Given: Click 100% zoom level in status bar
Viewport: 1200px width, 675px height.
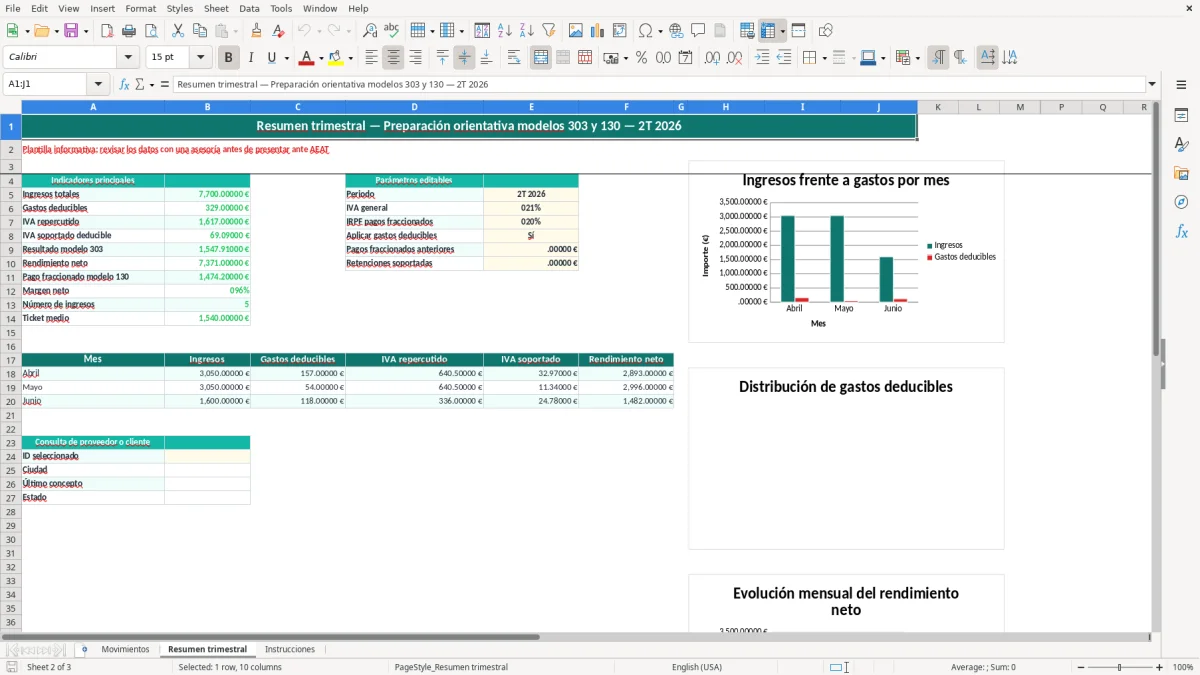Looking at the screenshot, I should [x=1183, y=667].
